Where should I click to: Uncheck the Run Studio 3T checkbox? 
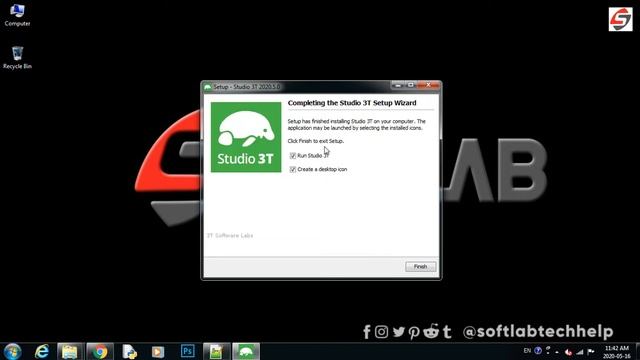point(293,156)
